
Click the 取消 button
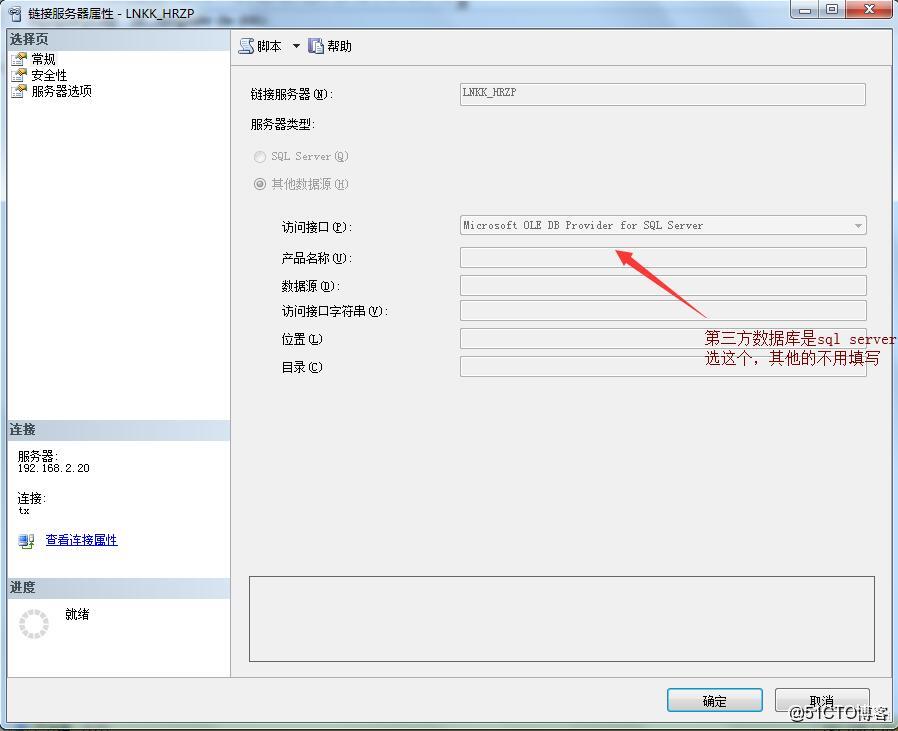click(822, 700)
